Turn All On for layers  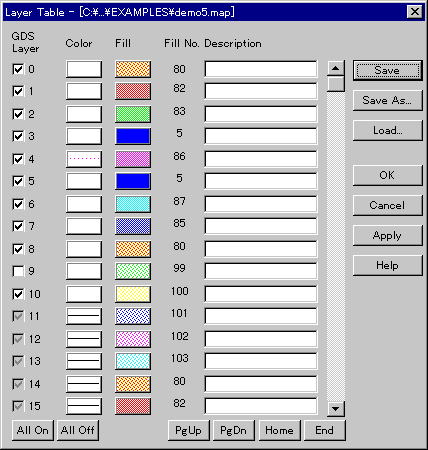click(x=32, y=430)
